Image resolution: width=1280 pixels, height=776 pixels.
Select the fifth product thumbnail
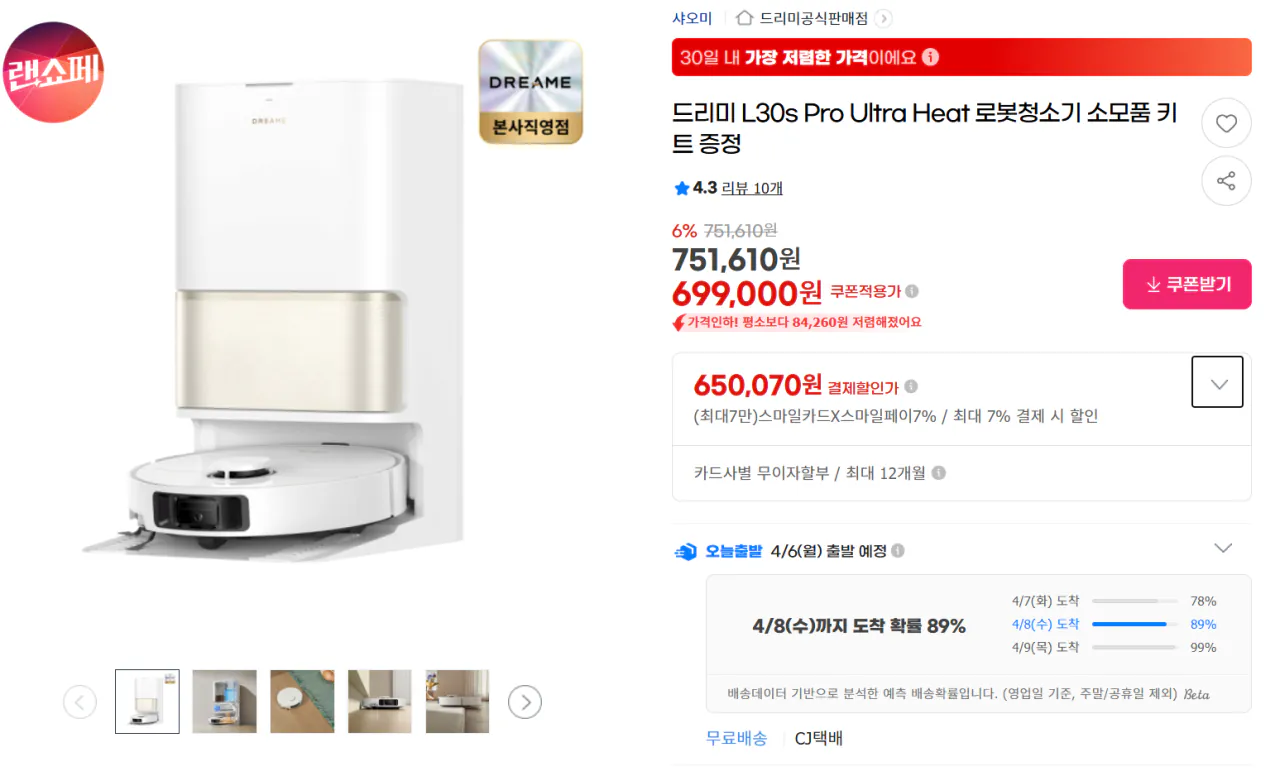pyautogui.click(x=457, y=702)
